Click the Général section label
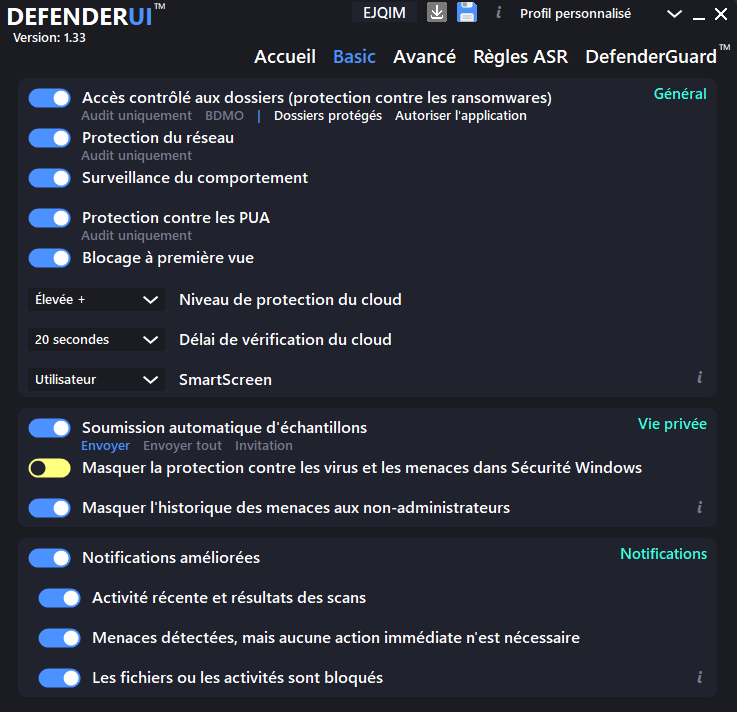The width and height of the screenshot is (737, 712). click(680, 94)
